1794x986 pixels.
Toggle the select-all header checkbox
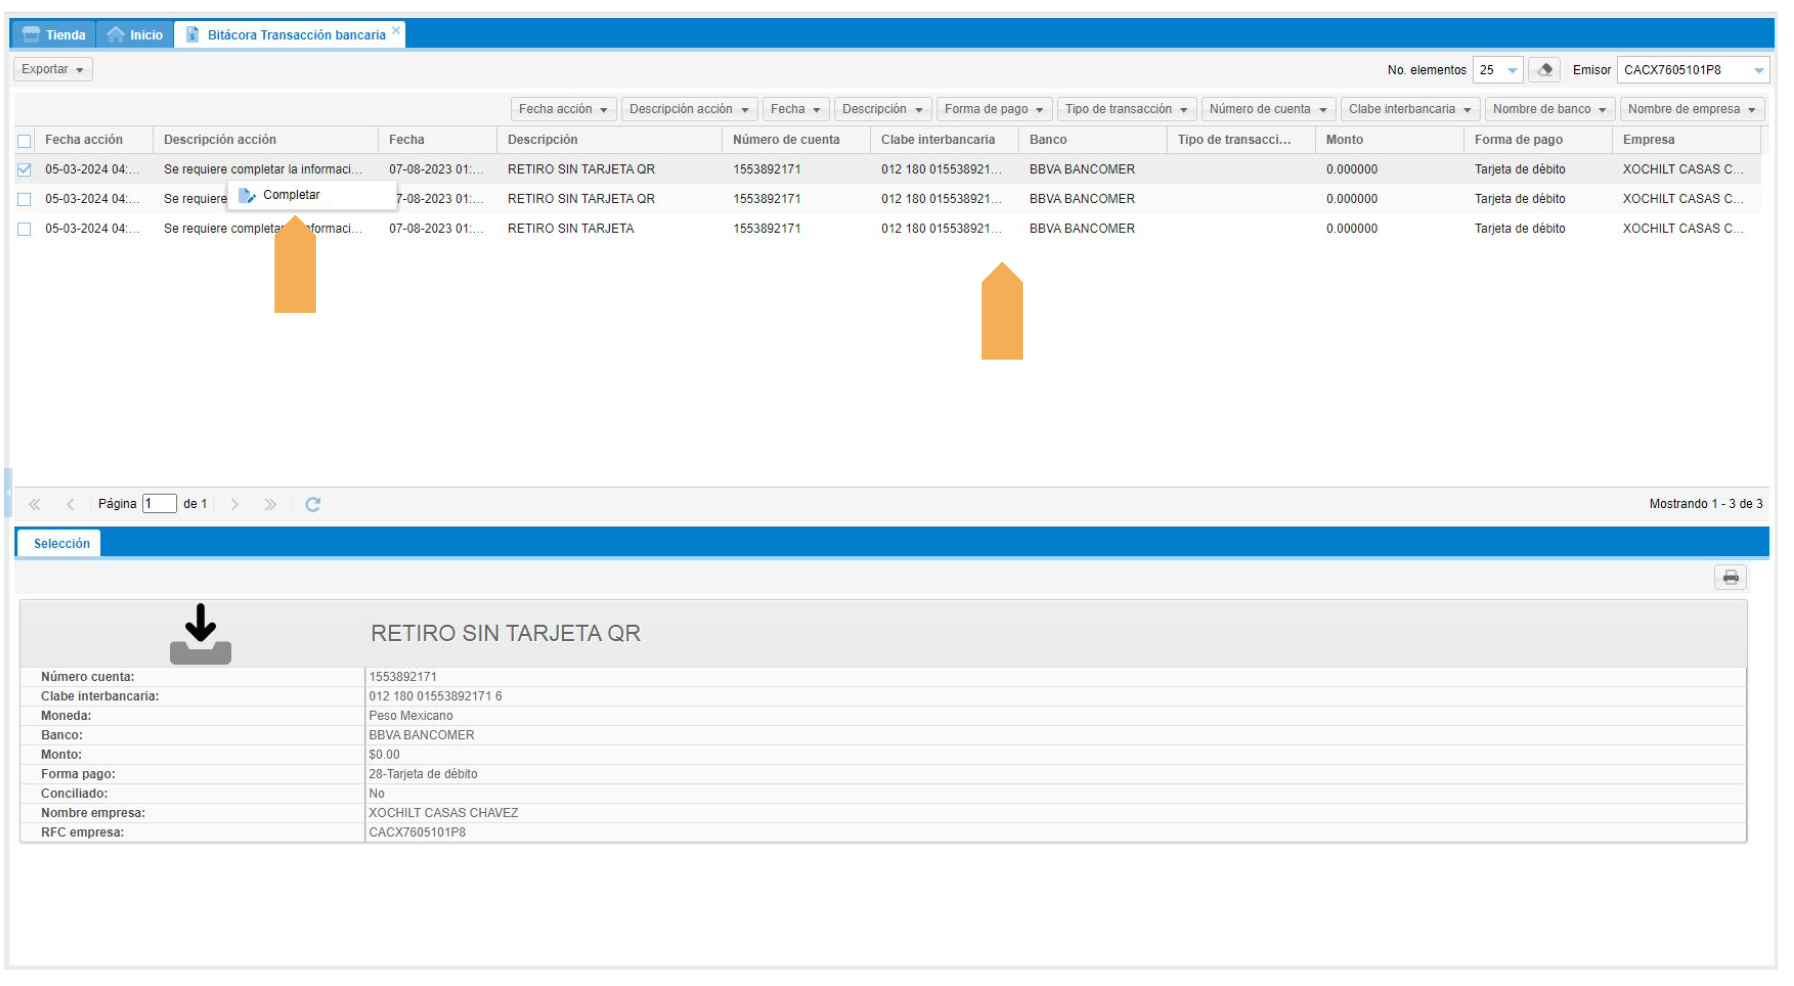point(25,141)
